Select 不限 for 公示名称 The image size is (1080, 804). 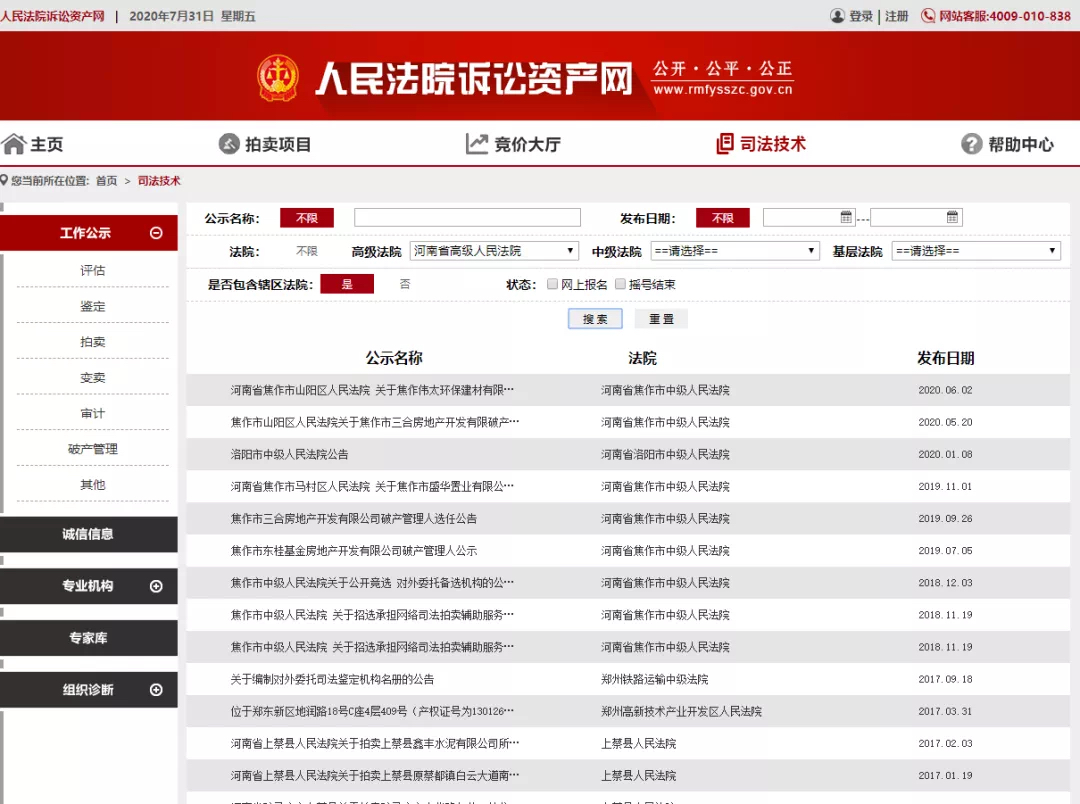(307, 218)
